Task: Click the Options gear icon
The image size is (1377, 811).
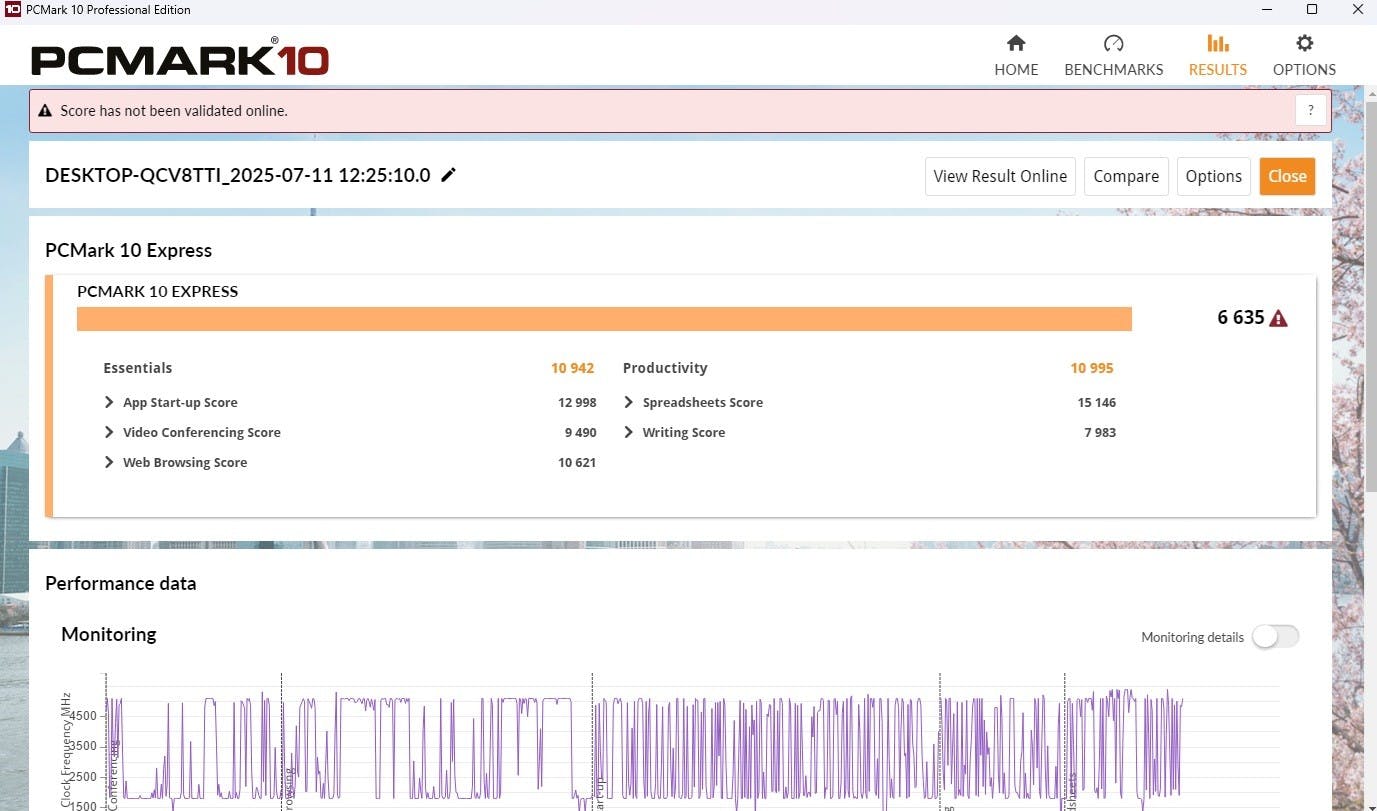Action: (x=1304, y=43)
